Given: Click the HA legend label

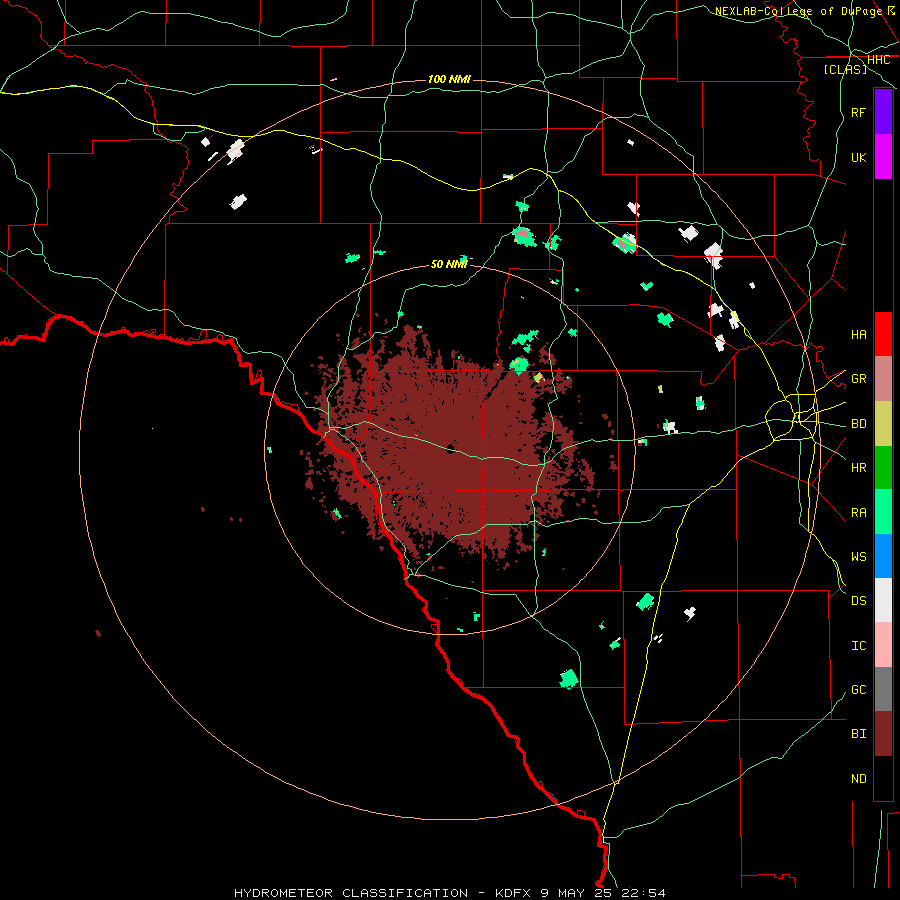Looking at the screenshot, I should 859,335.
